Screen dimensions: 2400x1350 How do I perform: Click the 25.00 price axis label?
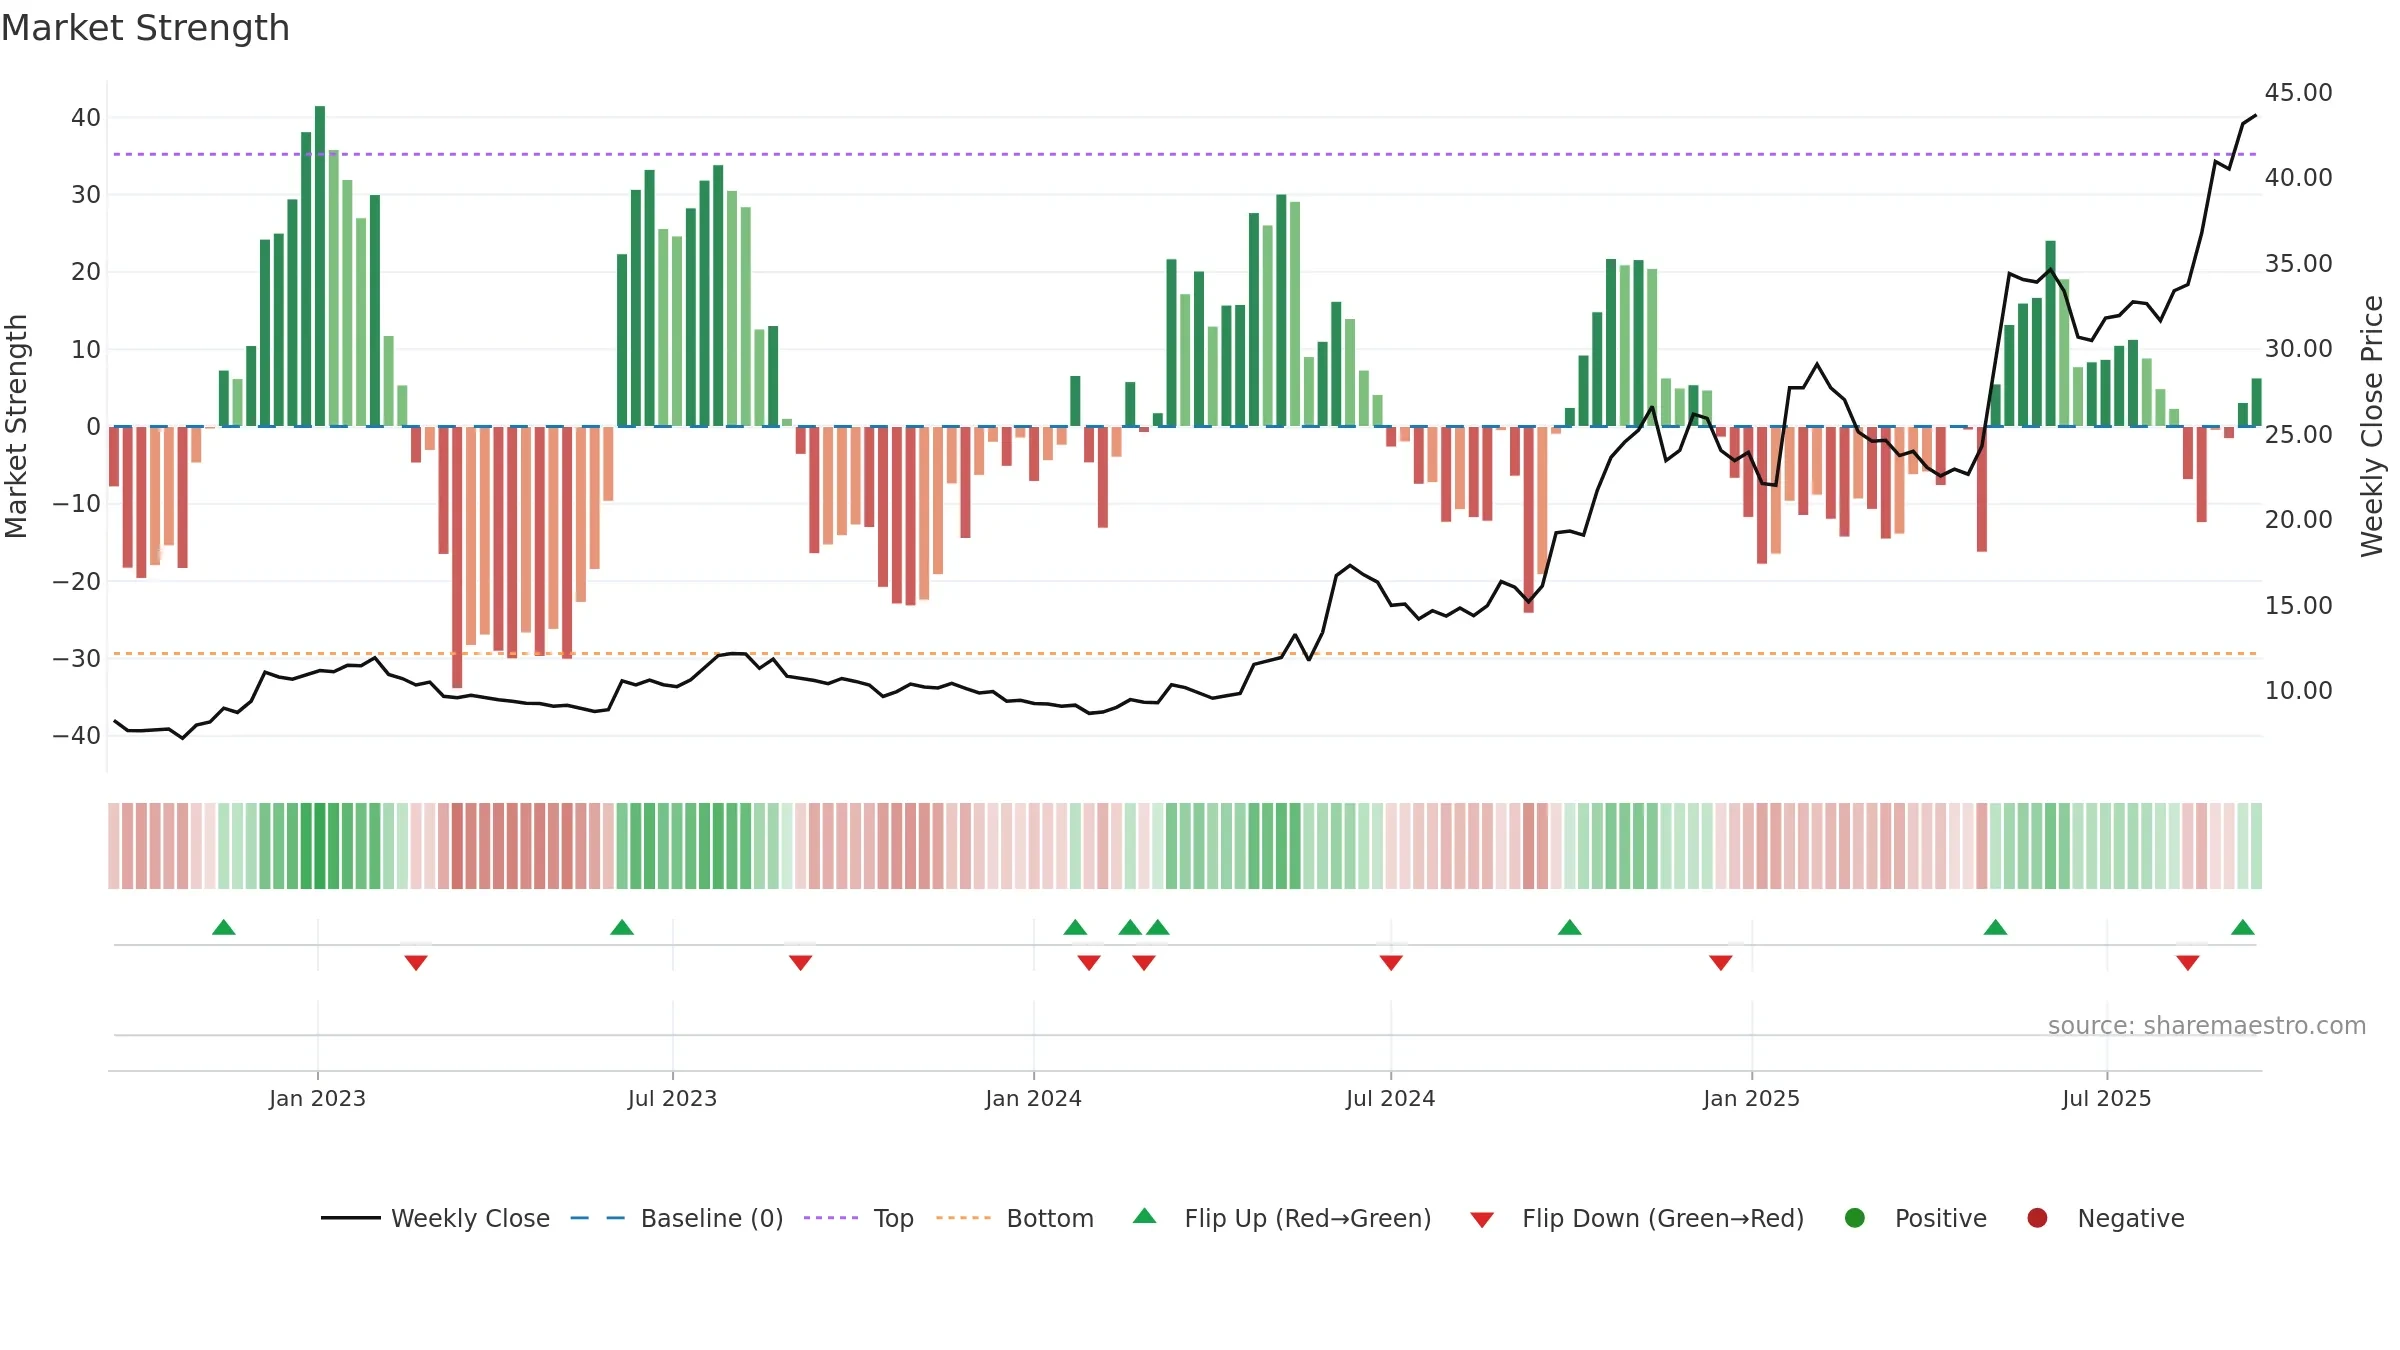click(2298, 434)
